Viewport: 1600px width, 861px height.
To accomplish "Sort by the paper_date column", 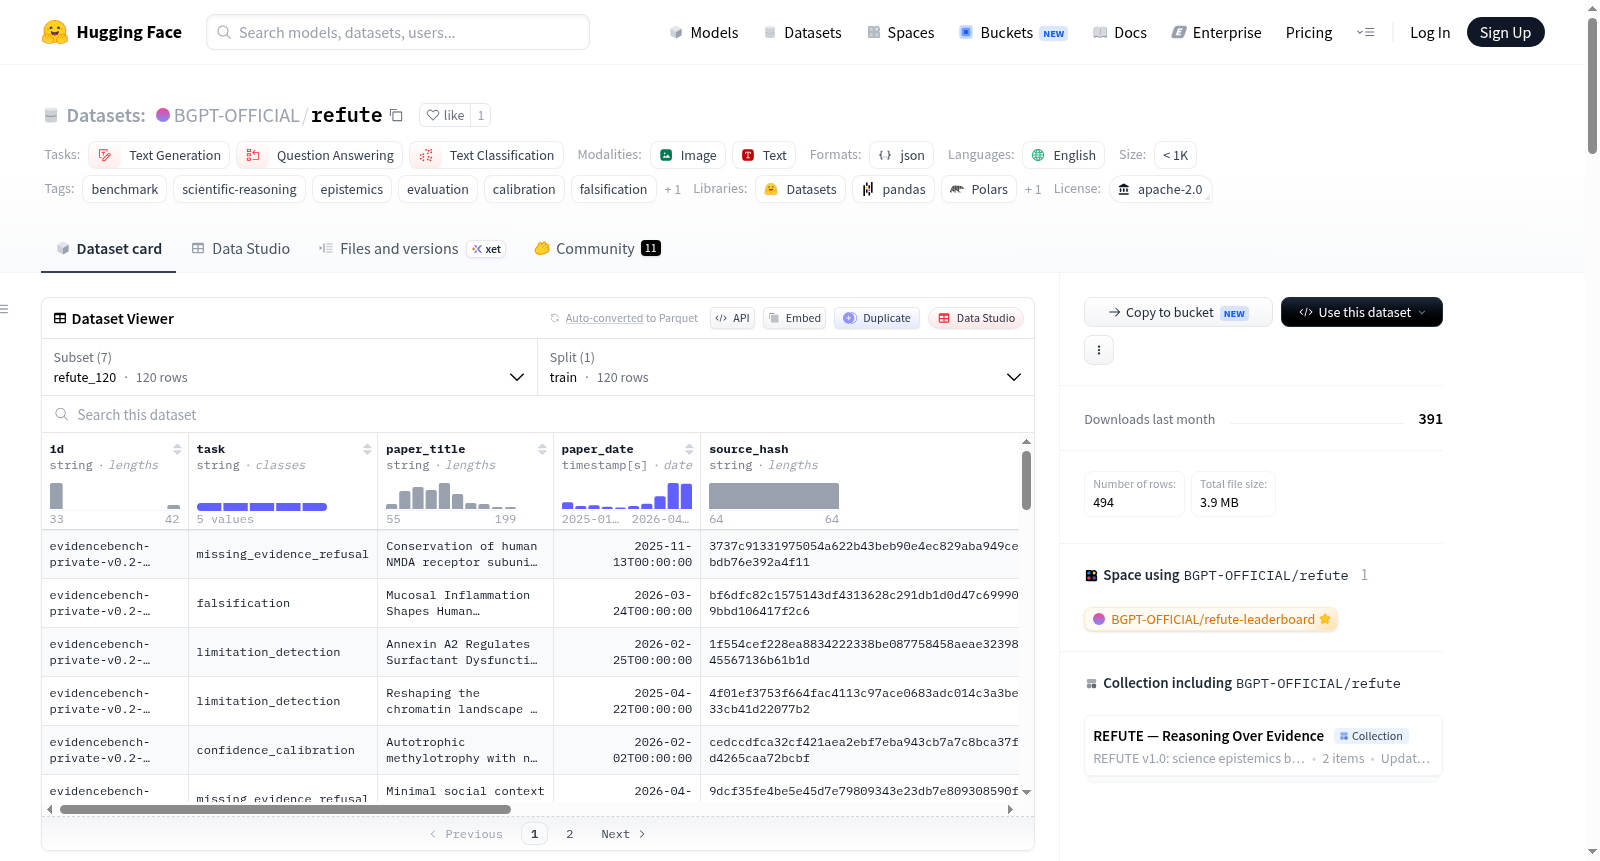I will [x=689, y=449].
